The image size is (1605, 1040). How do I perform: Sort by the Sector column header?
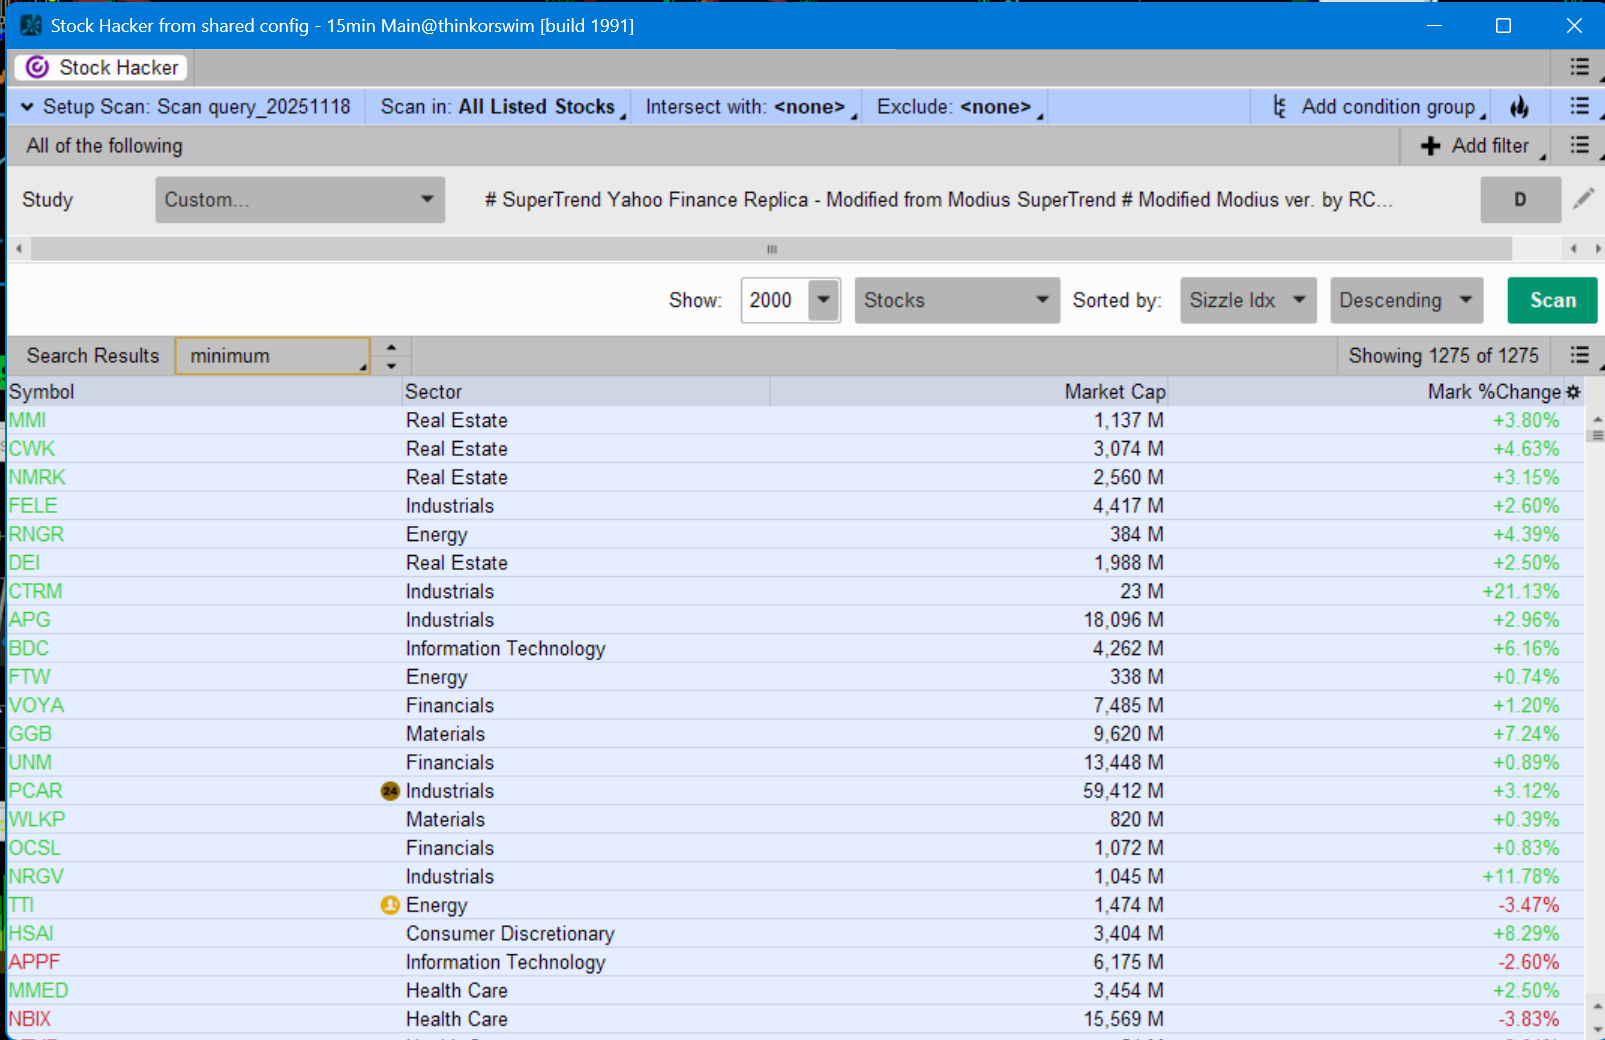[586, 392]
